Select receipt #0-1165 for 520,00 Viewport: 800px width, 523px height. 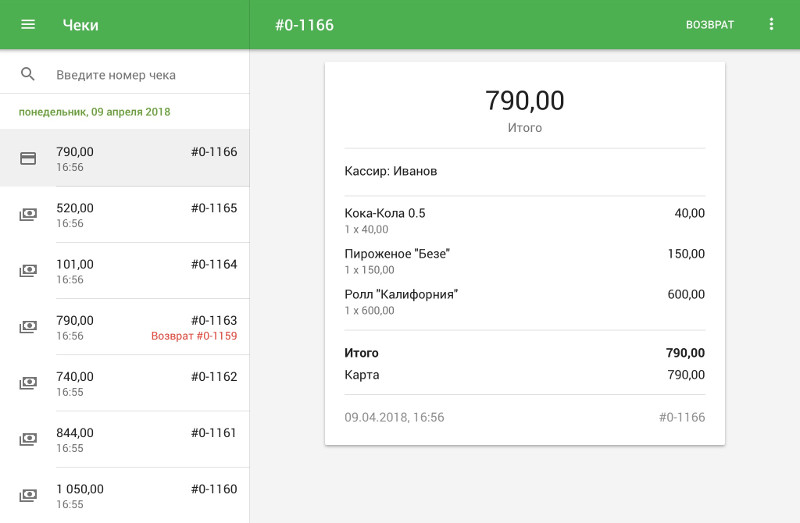(140, 214)
